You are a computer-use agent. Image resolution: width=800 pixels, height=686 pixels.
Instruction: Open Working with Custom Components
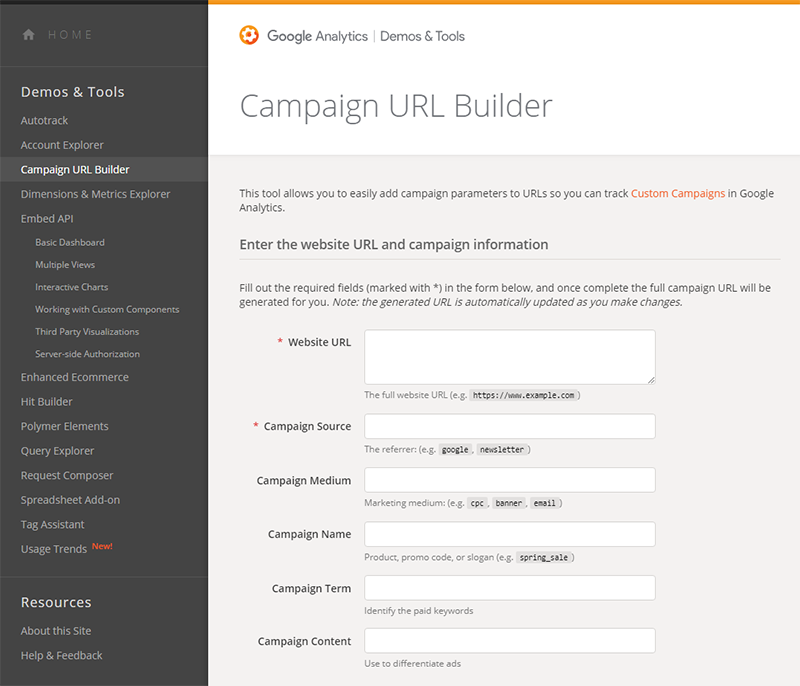(107, 310)
